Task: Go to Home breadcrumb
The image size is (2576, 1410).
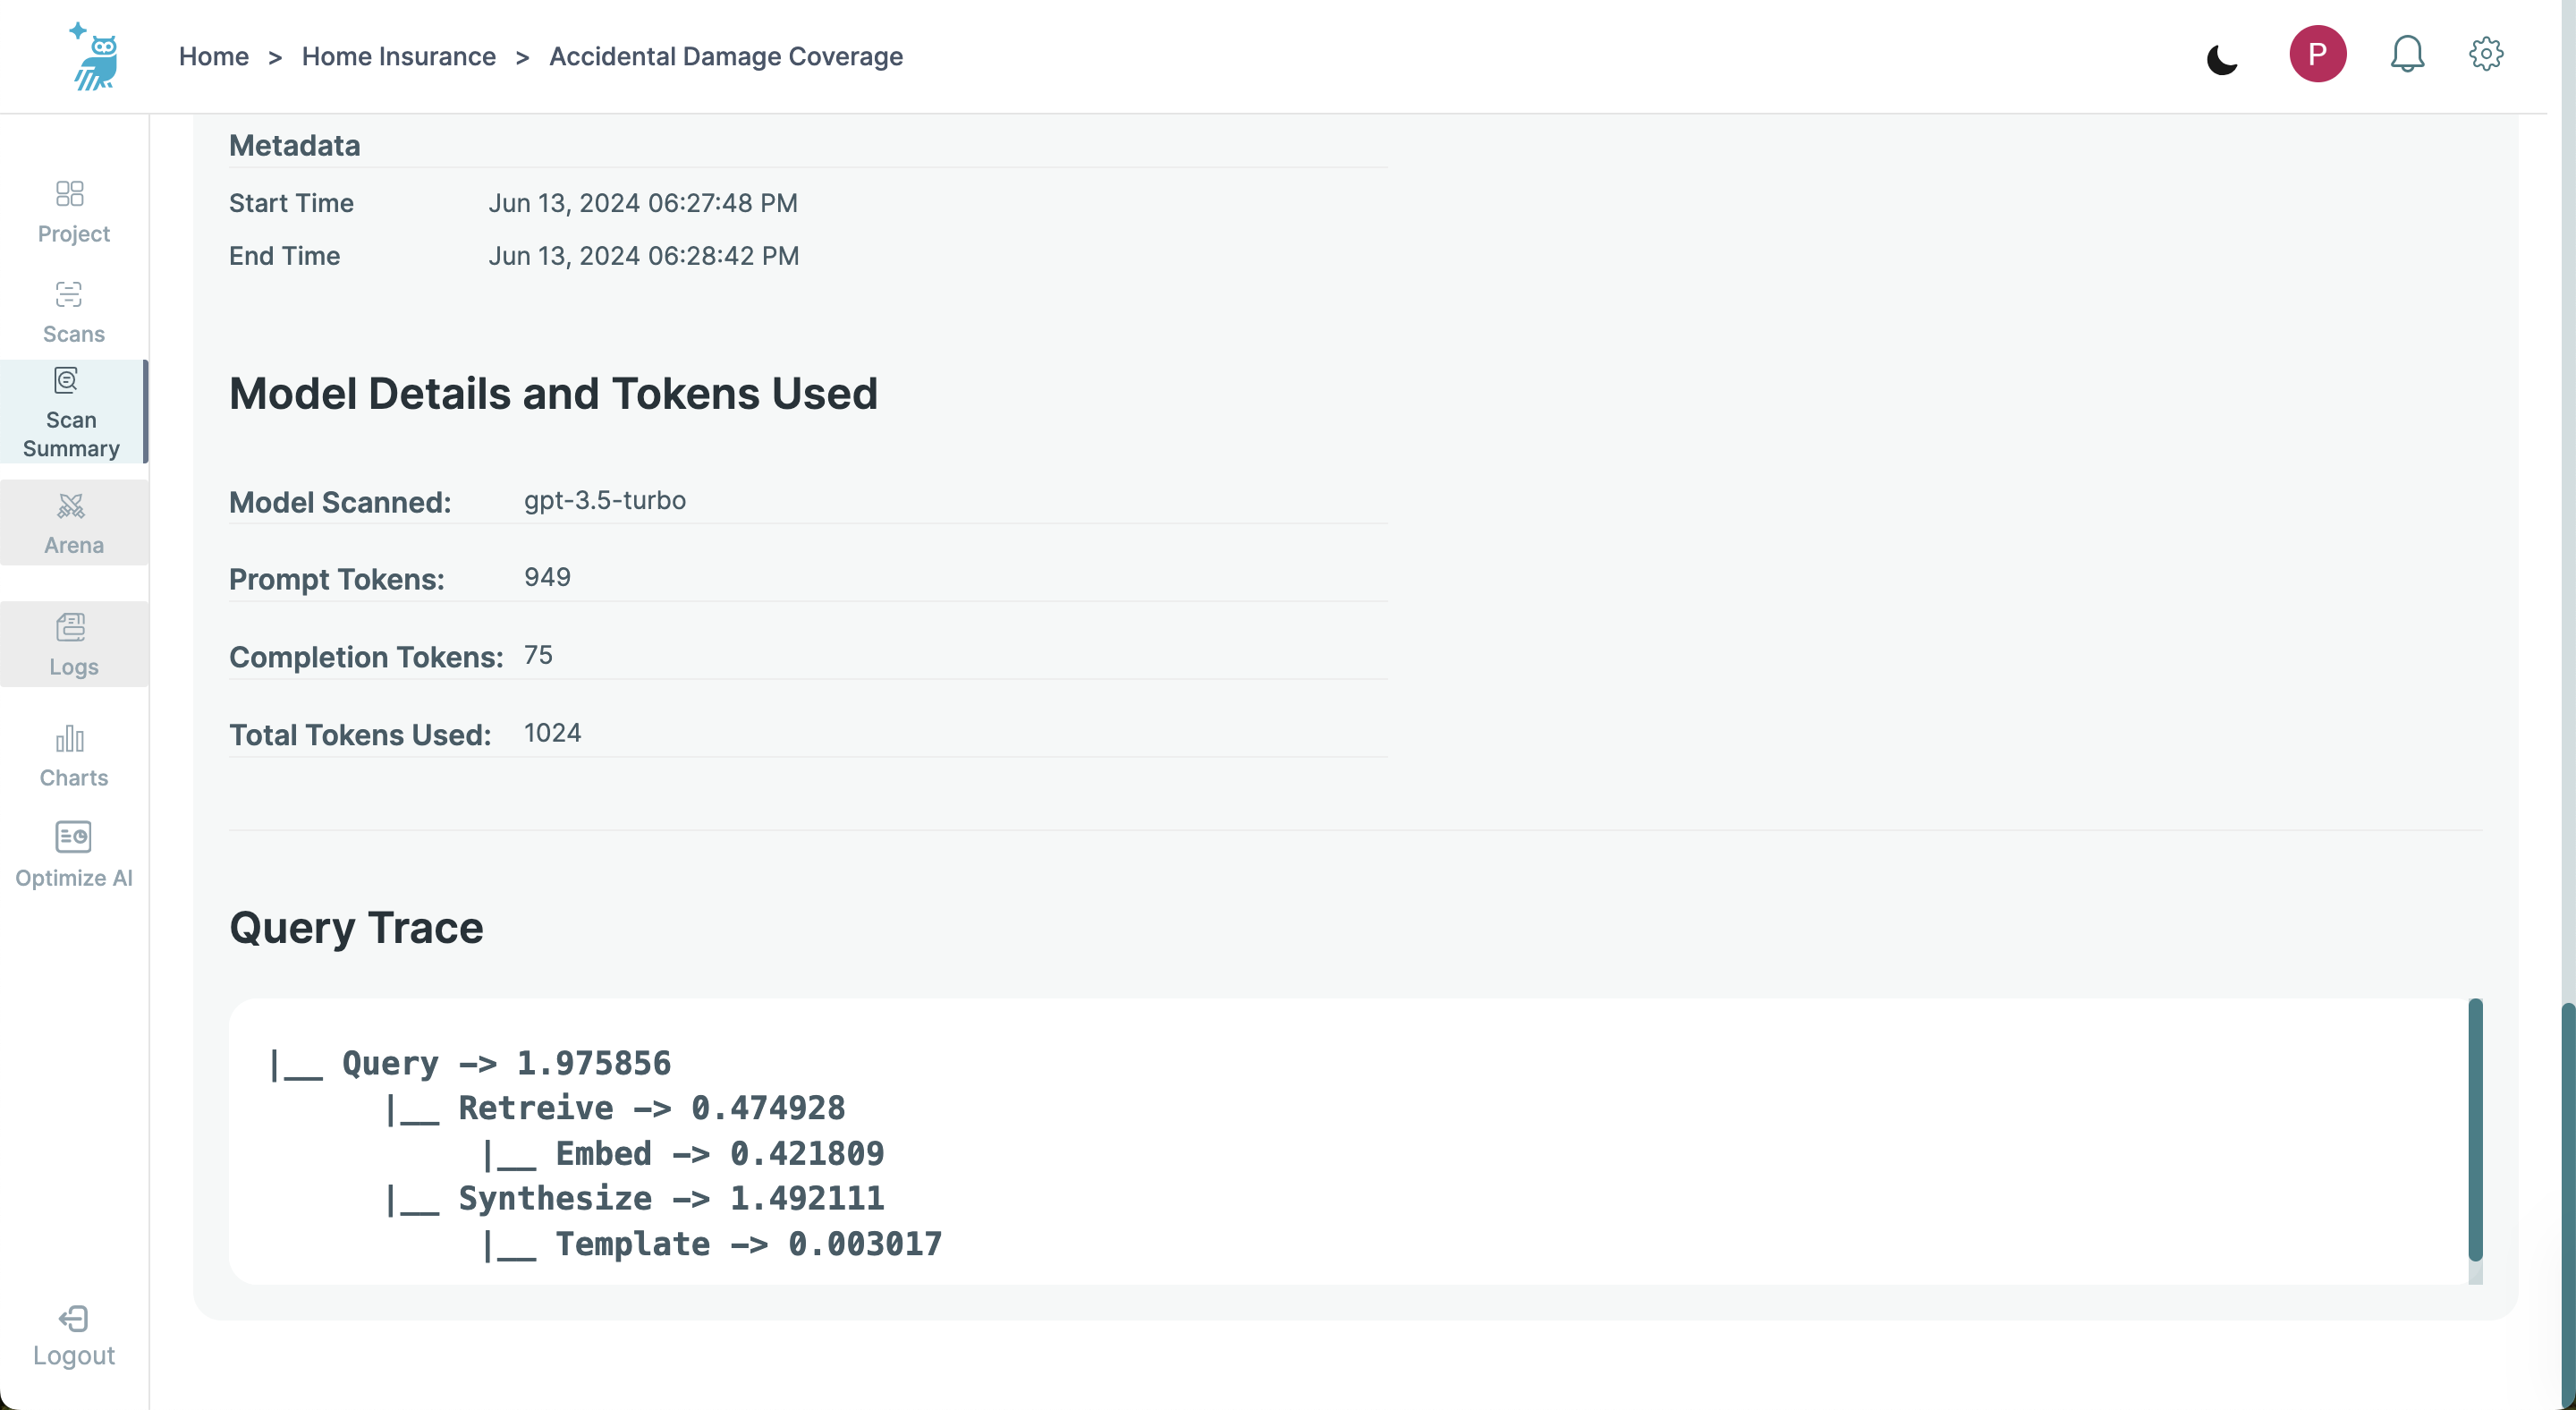Action: pyautogui.click(x=214, y=57)
